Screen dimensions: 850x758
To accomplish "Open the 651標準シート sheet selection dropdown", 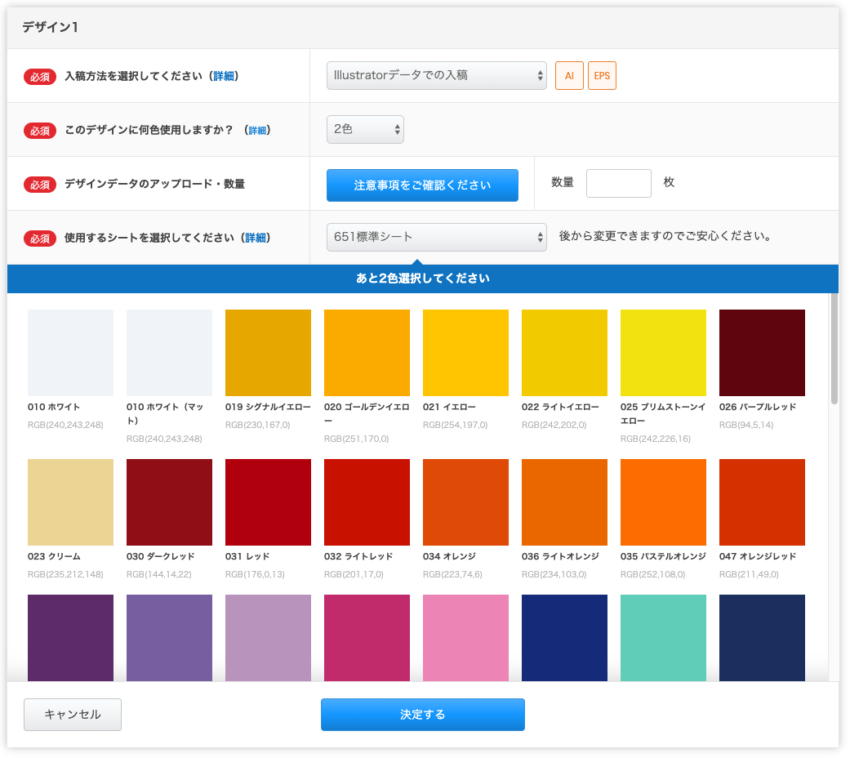I will click(435, 237).
